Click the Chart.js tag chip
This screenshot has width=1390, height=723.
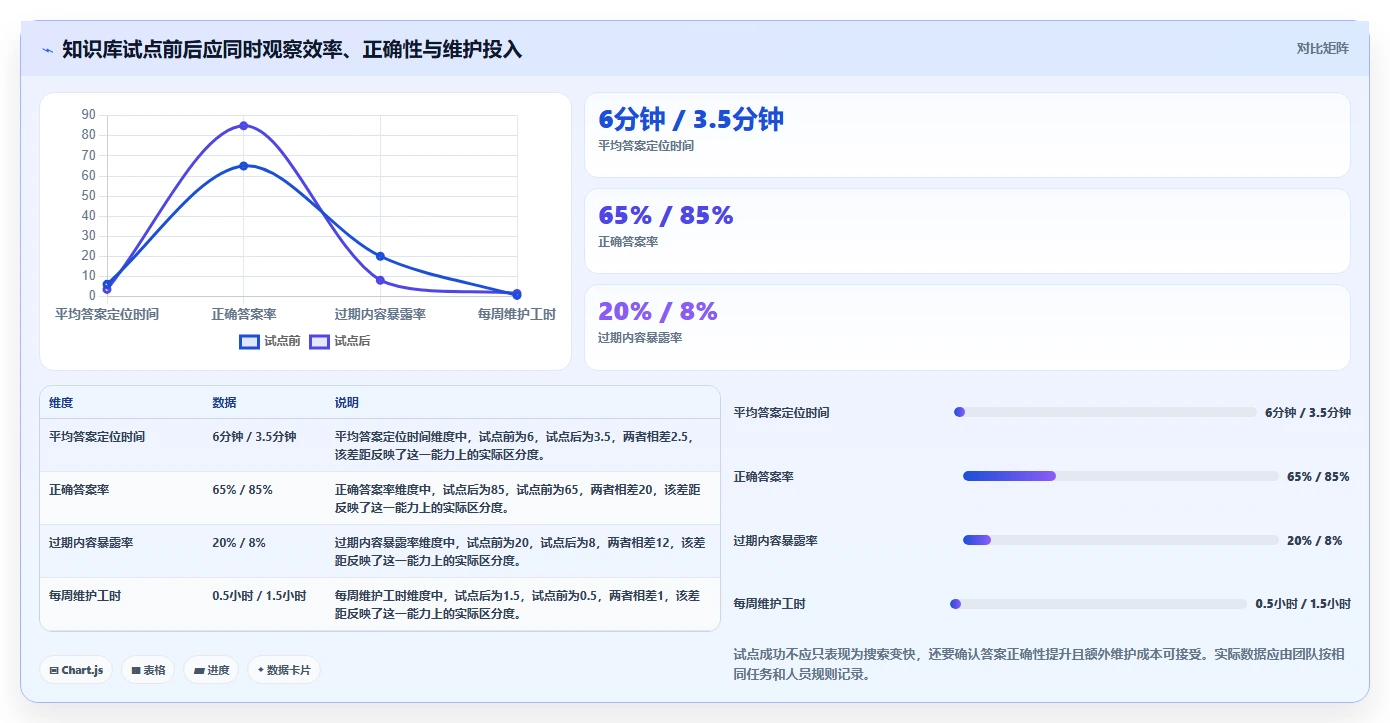(76, 670)
